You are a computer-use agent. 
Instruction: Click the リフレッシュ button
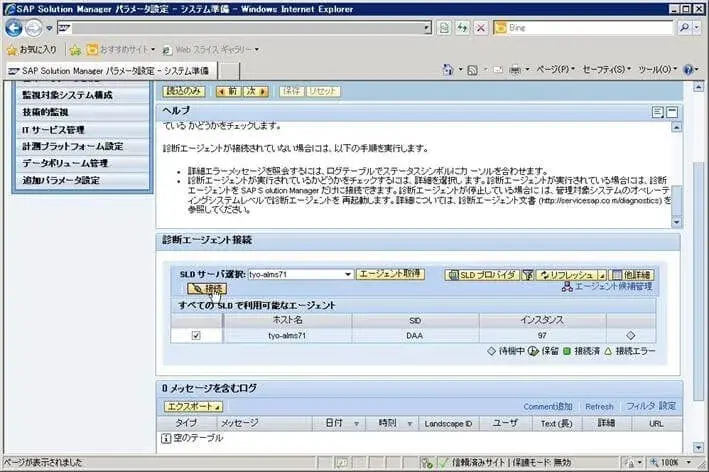(x=567, y=275)
